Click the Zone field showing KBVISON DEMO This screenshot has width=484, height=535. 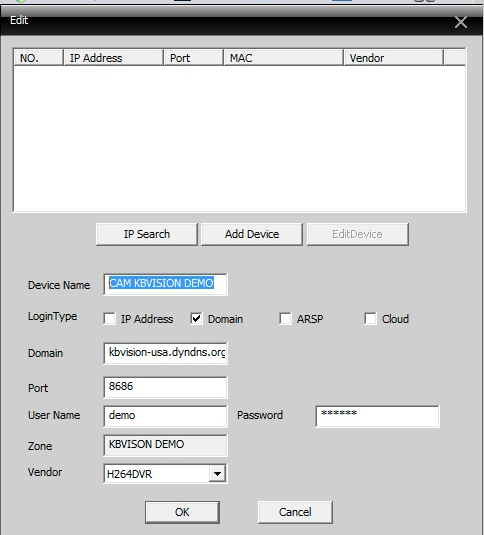(165, 445)
